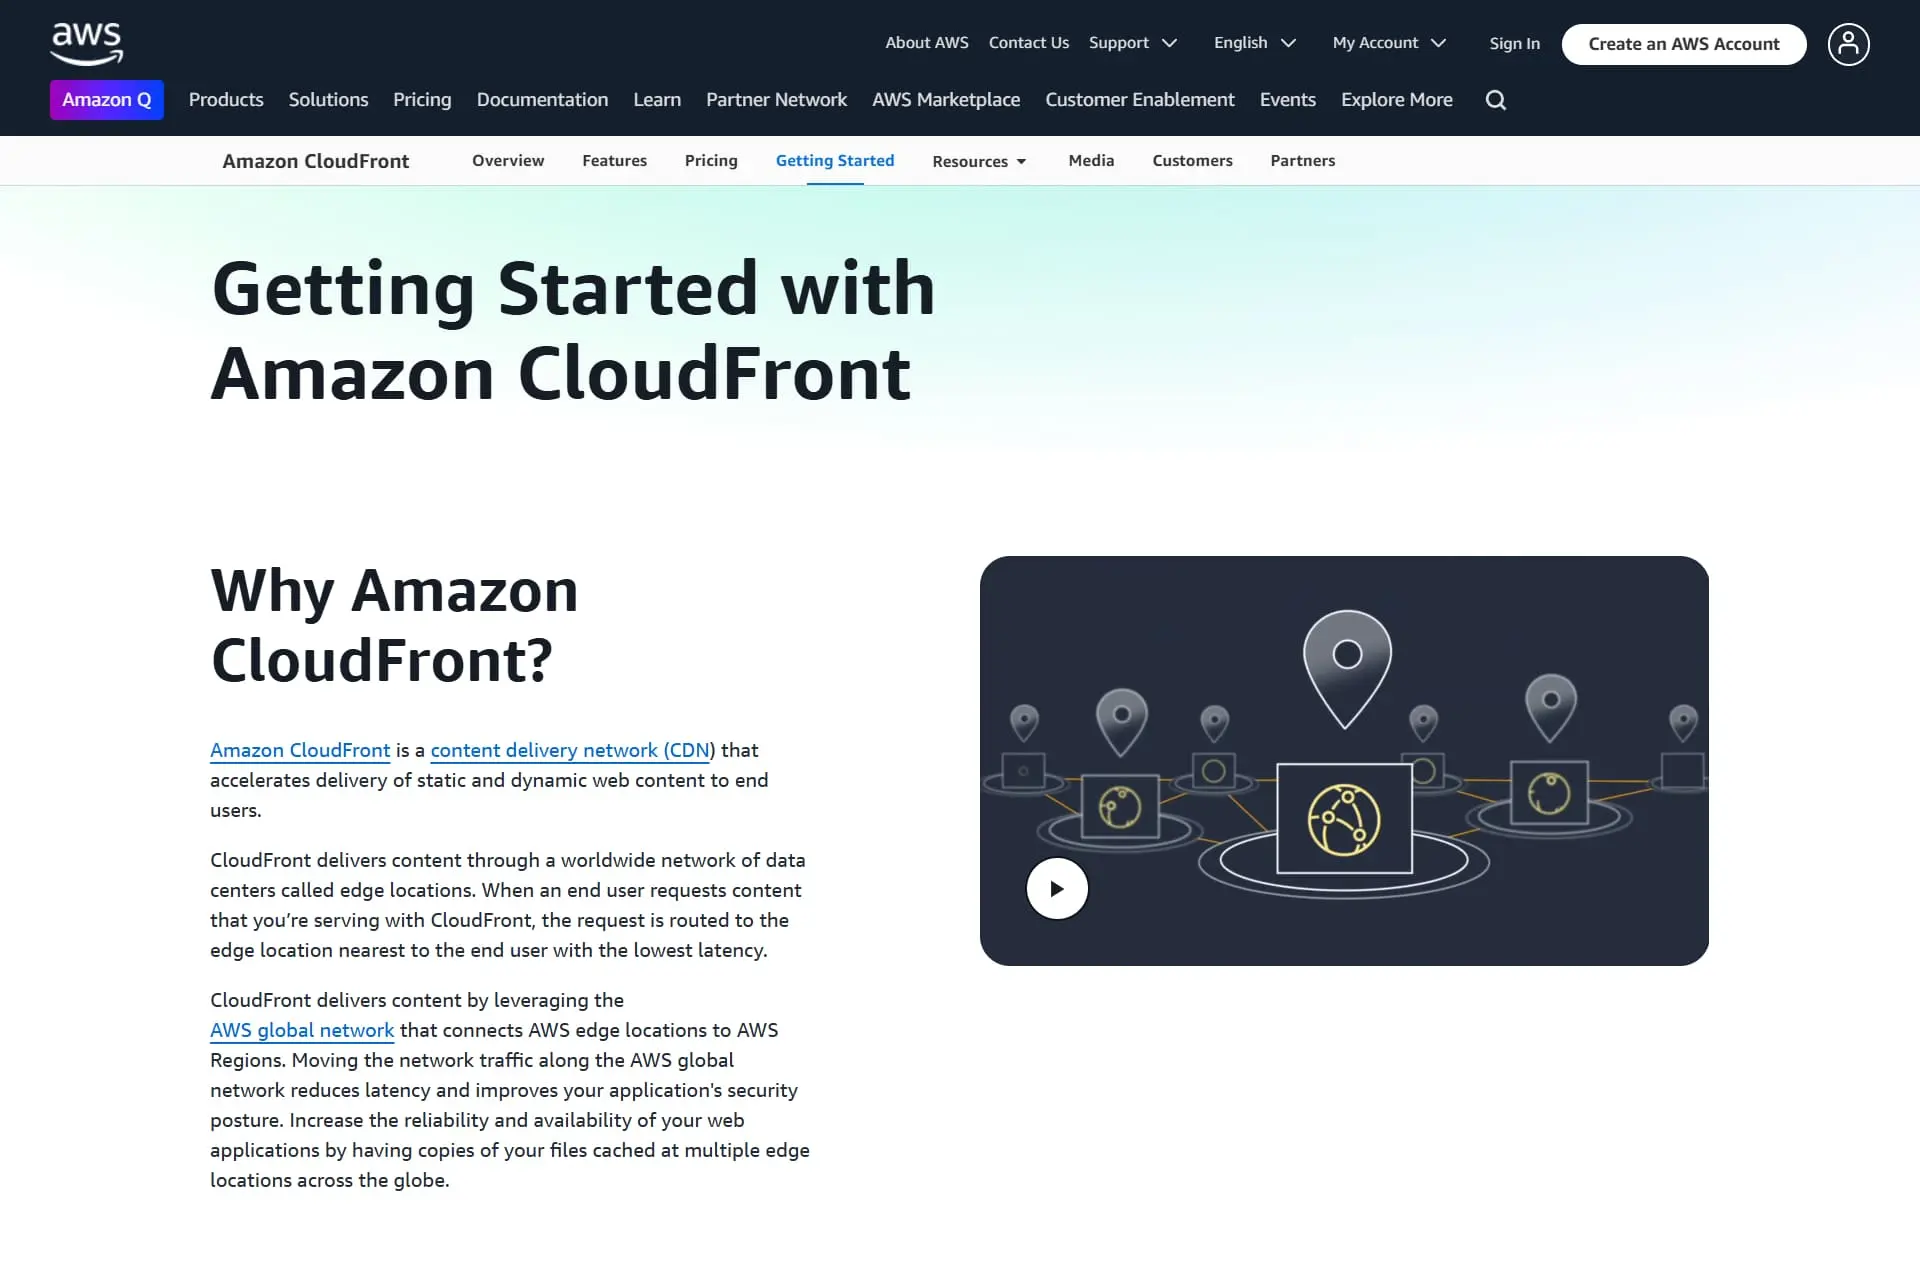Click the AWS global network link
1920x1262 pixels.
[301, 1030]
